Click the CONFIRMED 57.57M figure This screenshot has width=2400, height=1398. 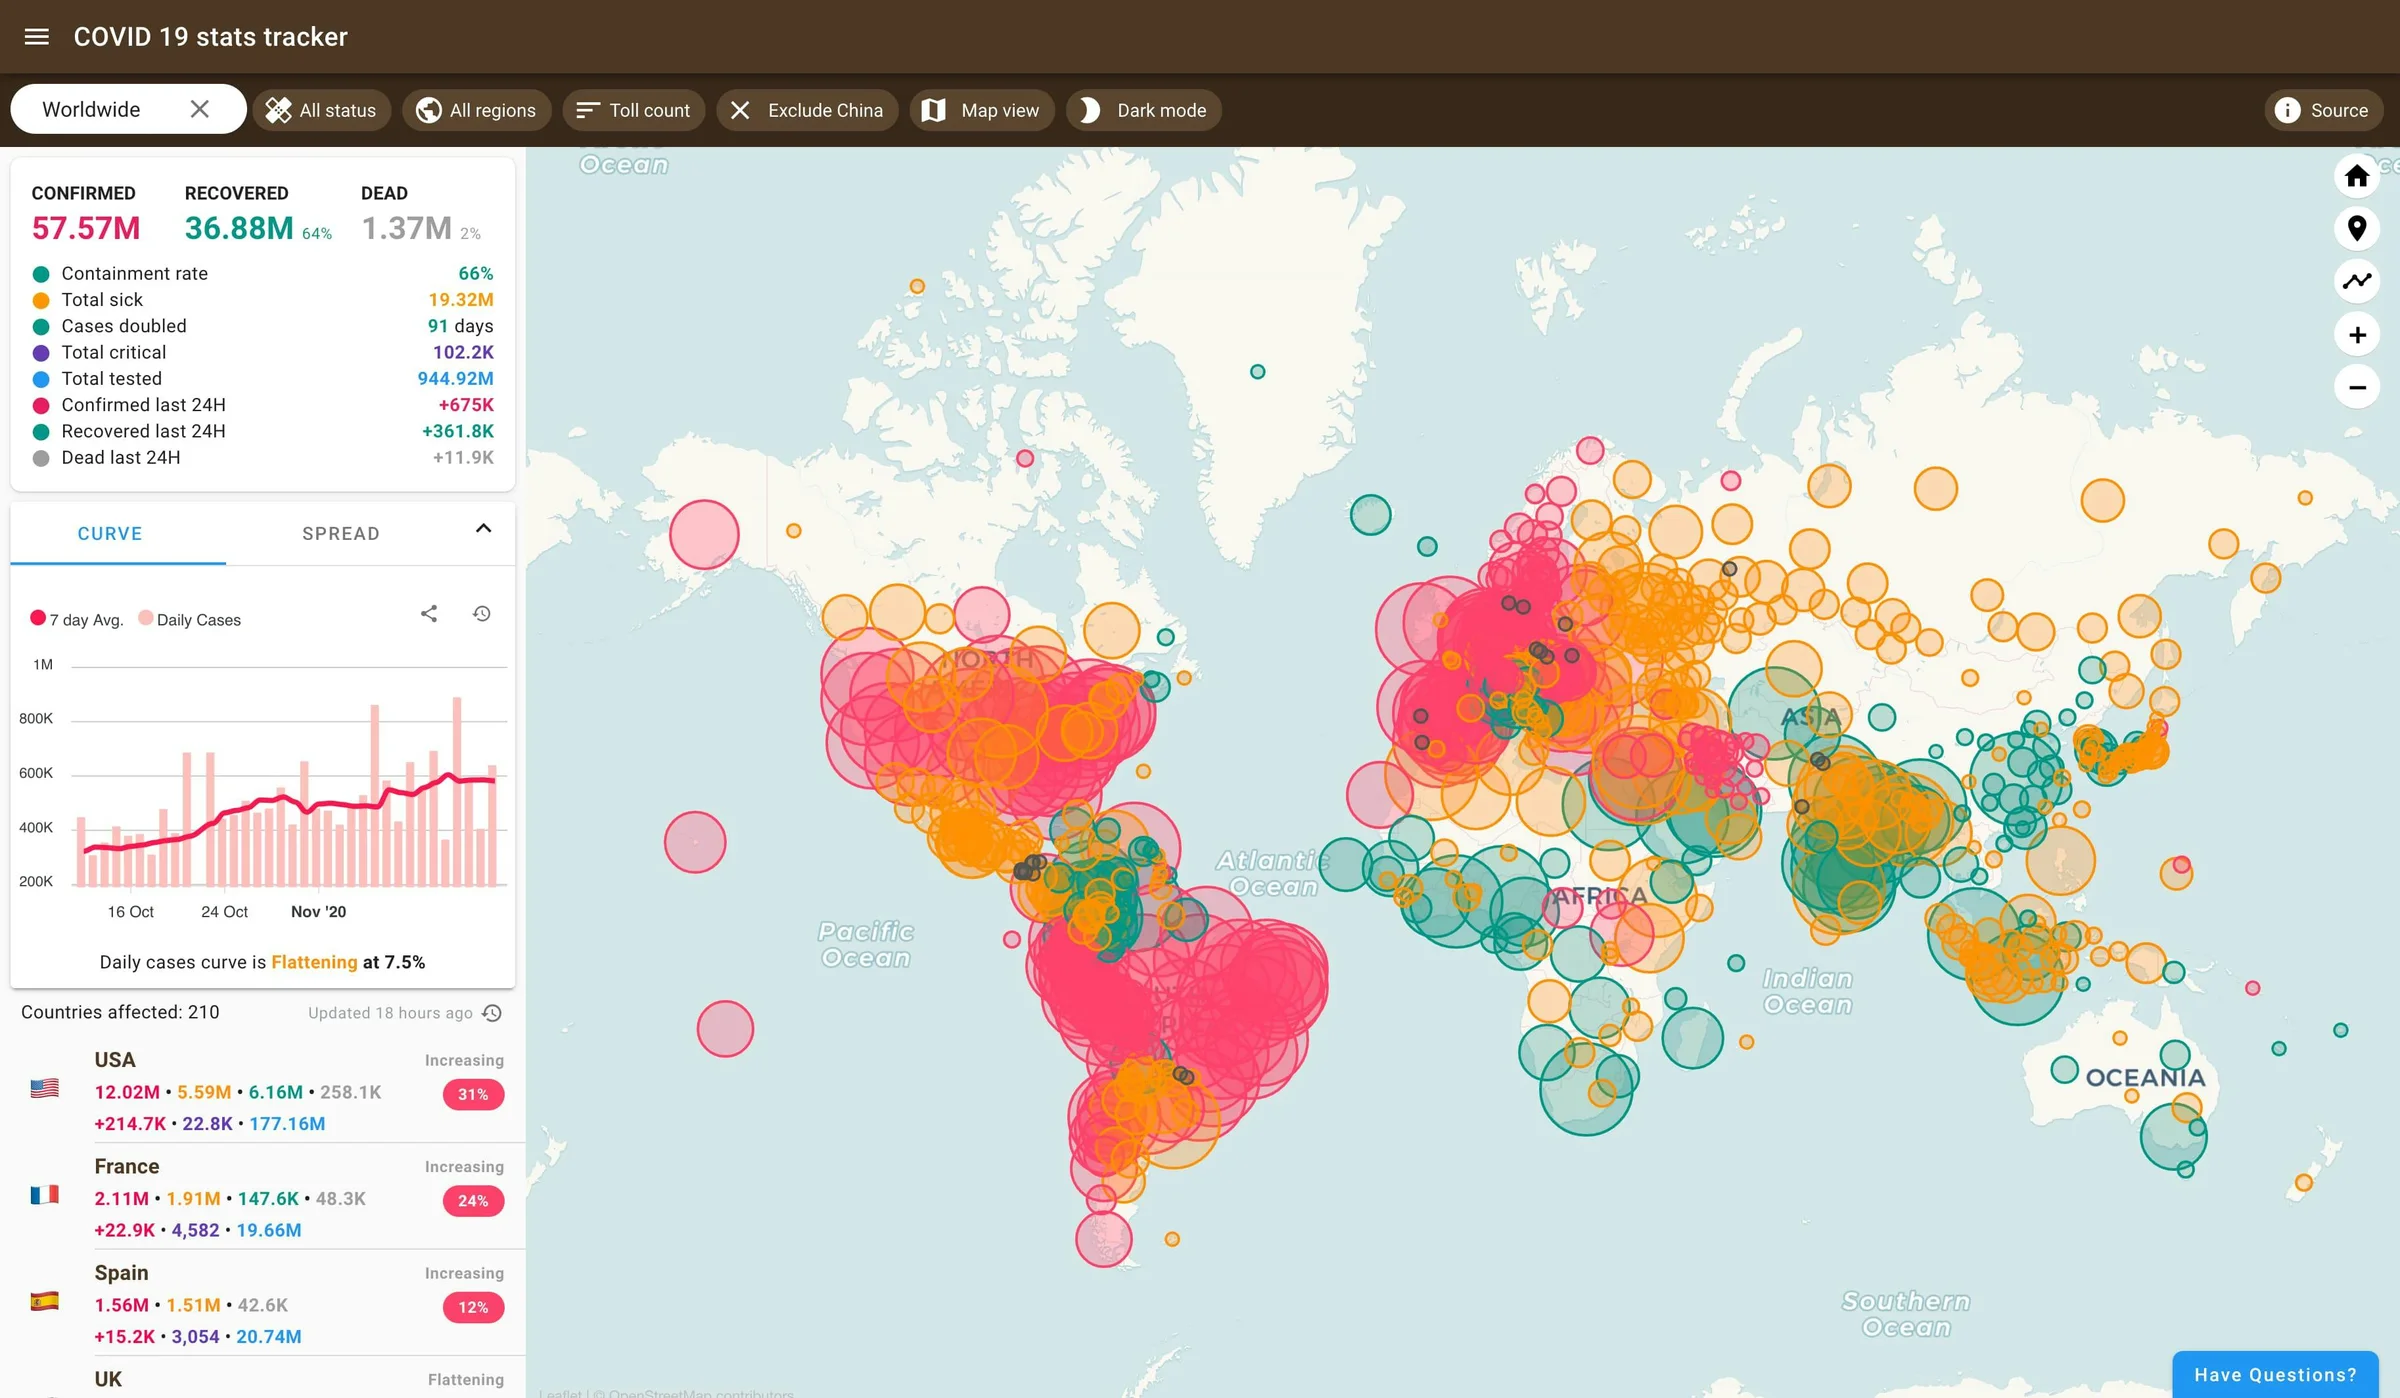[x=86, y=228]
